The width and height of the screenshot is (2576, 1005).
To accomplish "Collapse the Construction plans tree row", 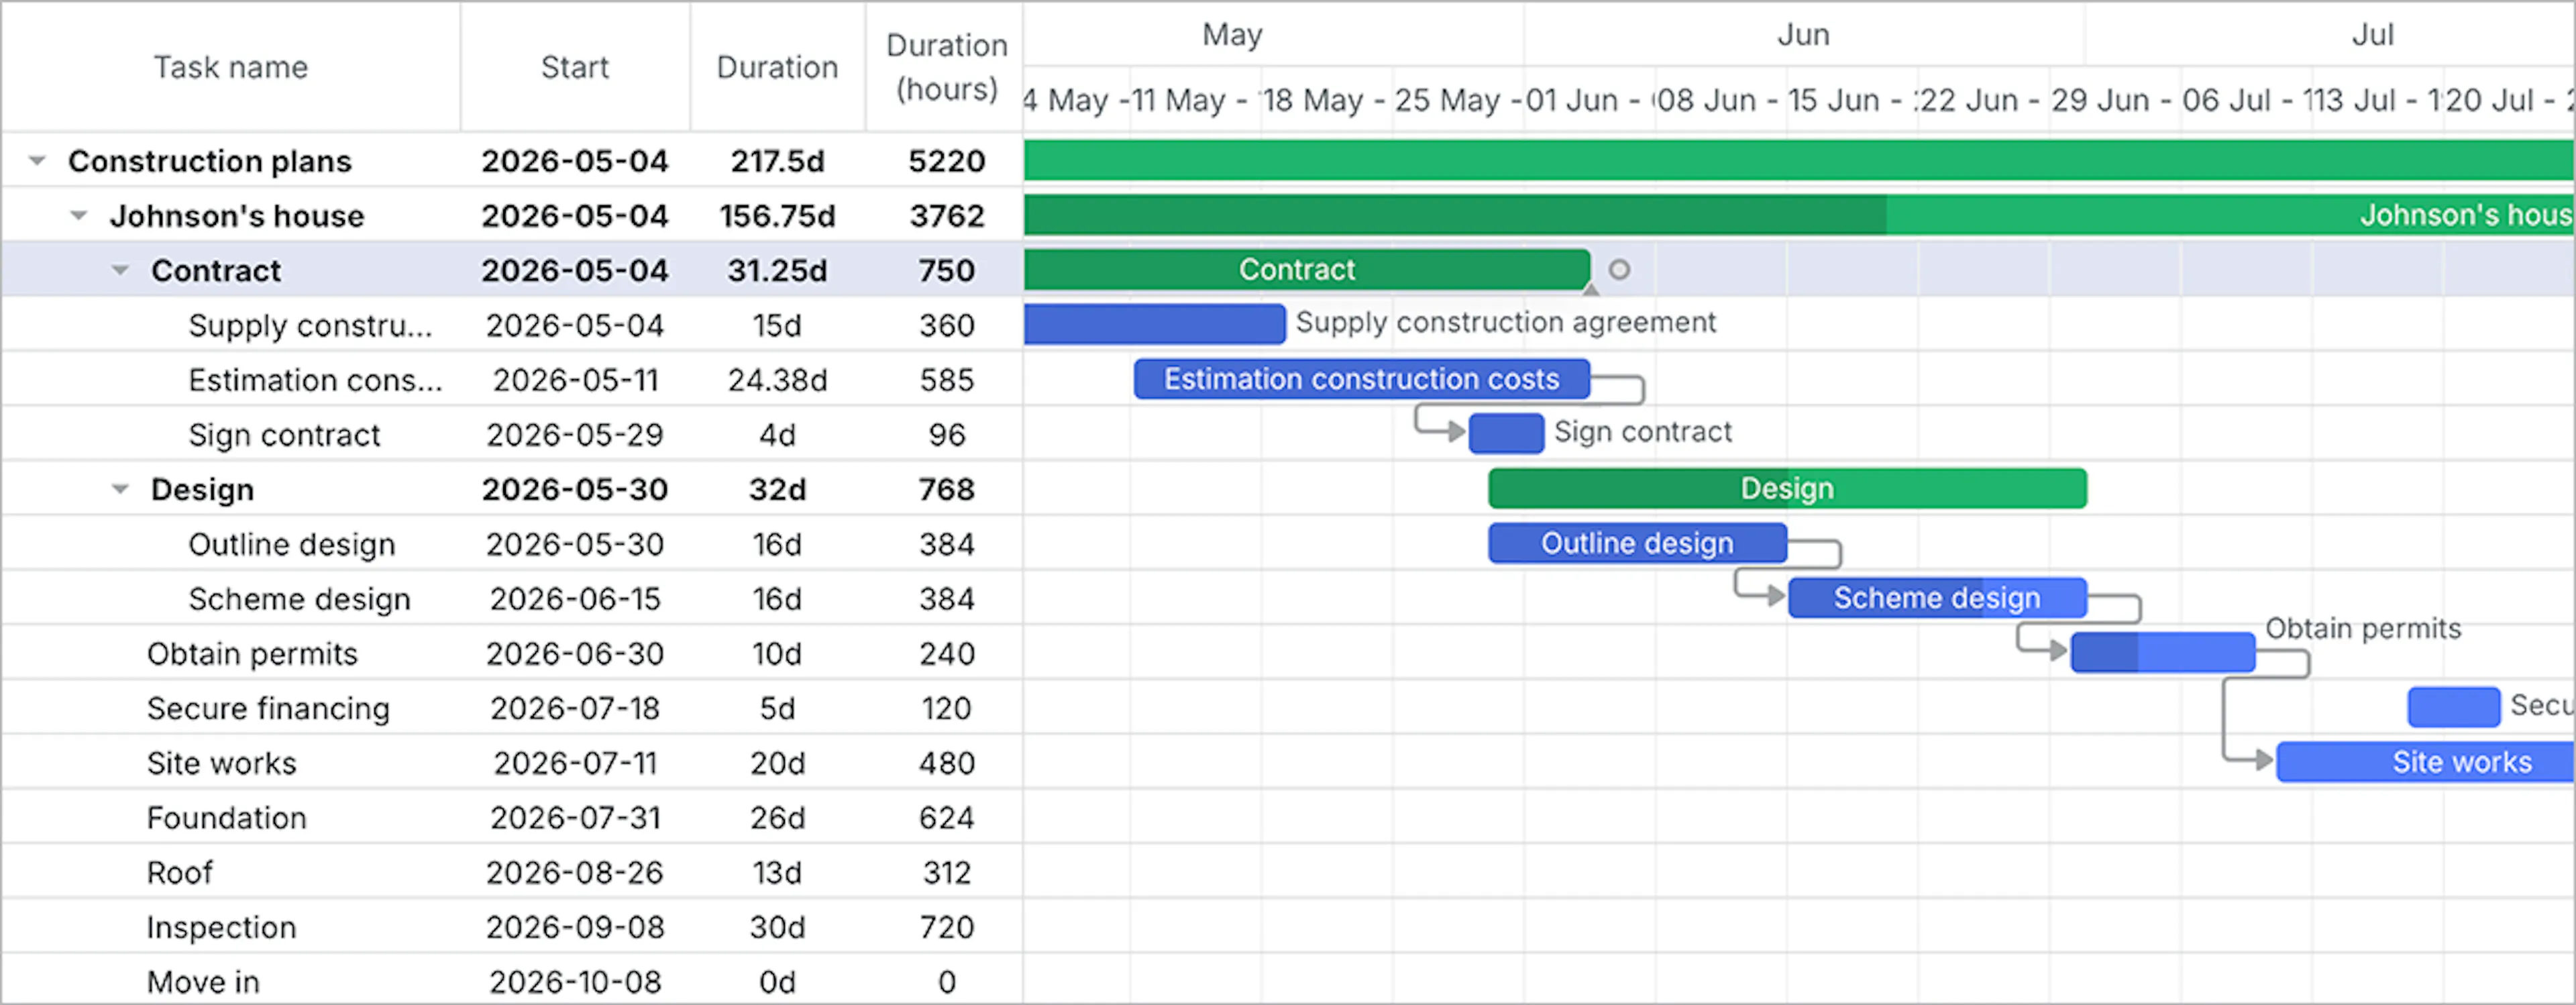I will (x=37, y=160).
